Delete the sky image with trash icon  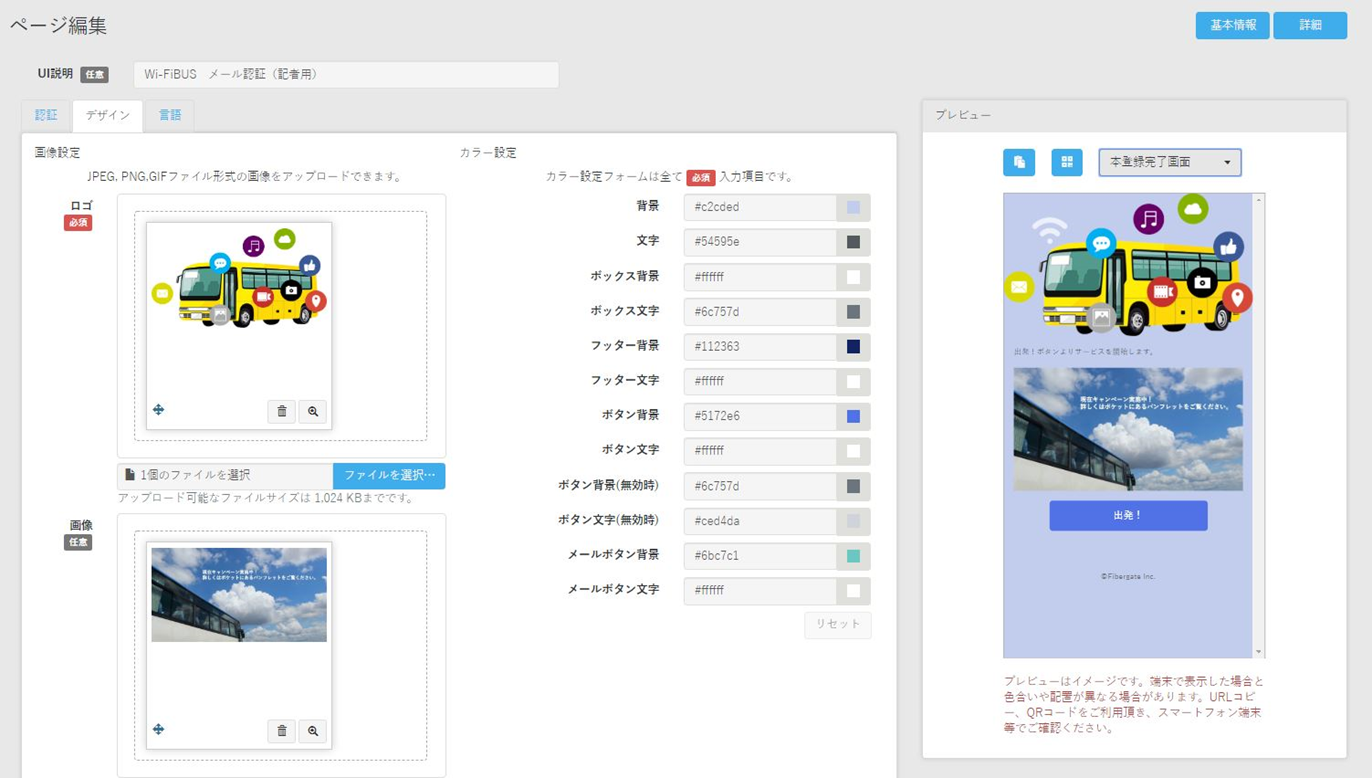coord(281,731)
